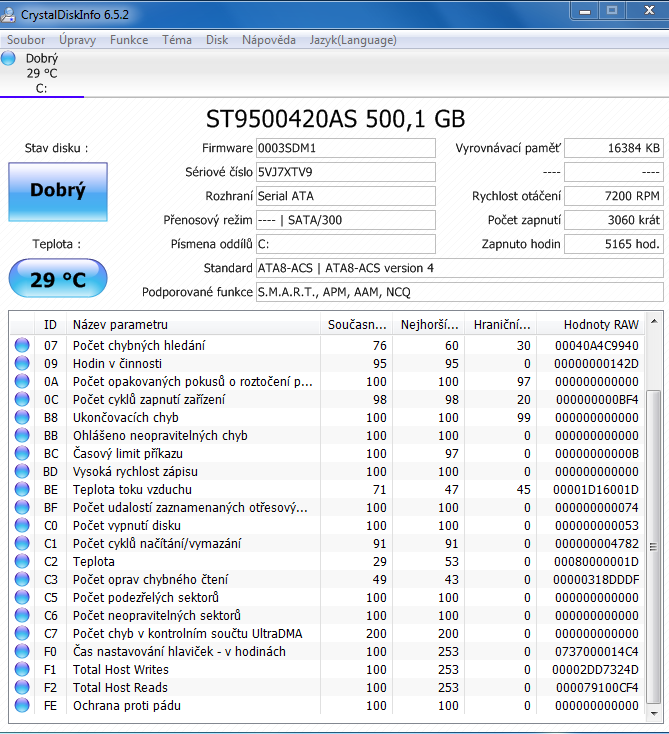Open the Soubor menu
Screen dimensions: 669x734
pyautogui.click(x=26, y=40)
